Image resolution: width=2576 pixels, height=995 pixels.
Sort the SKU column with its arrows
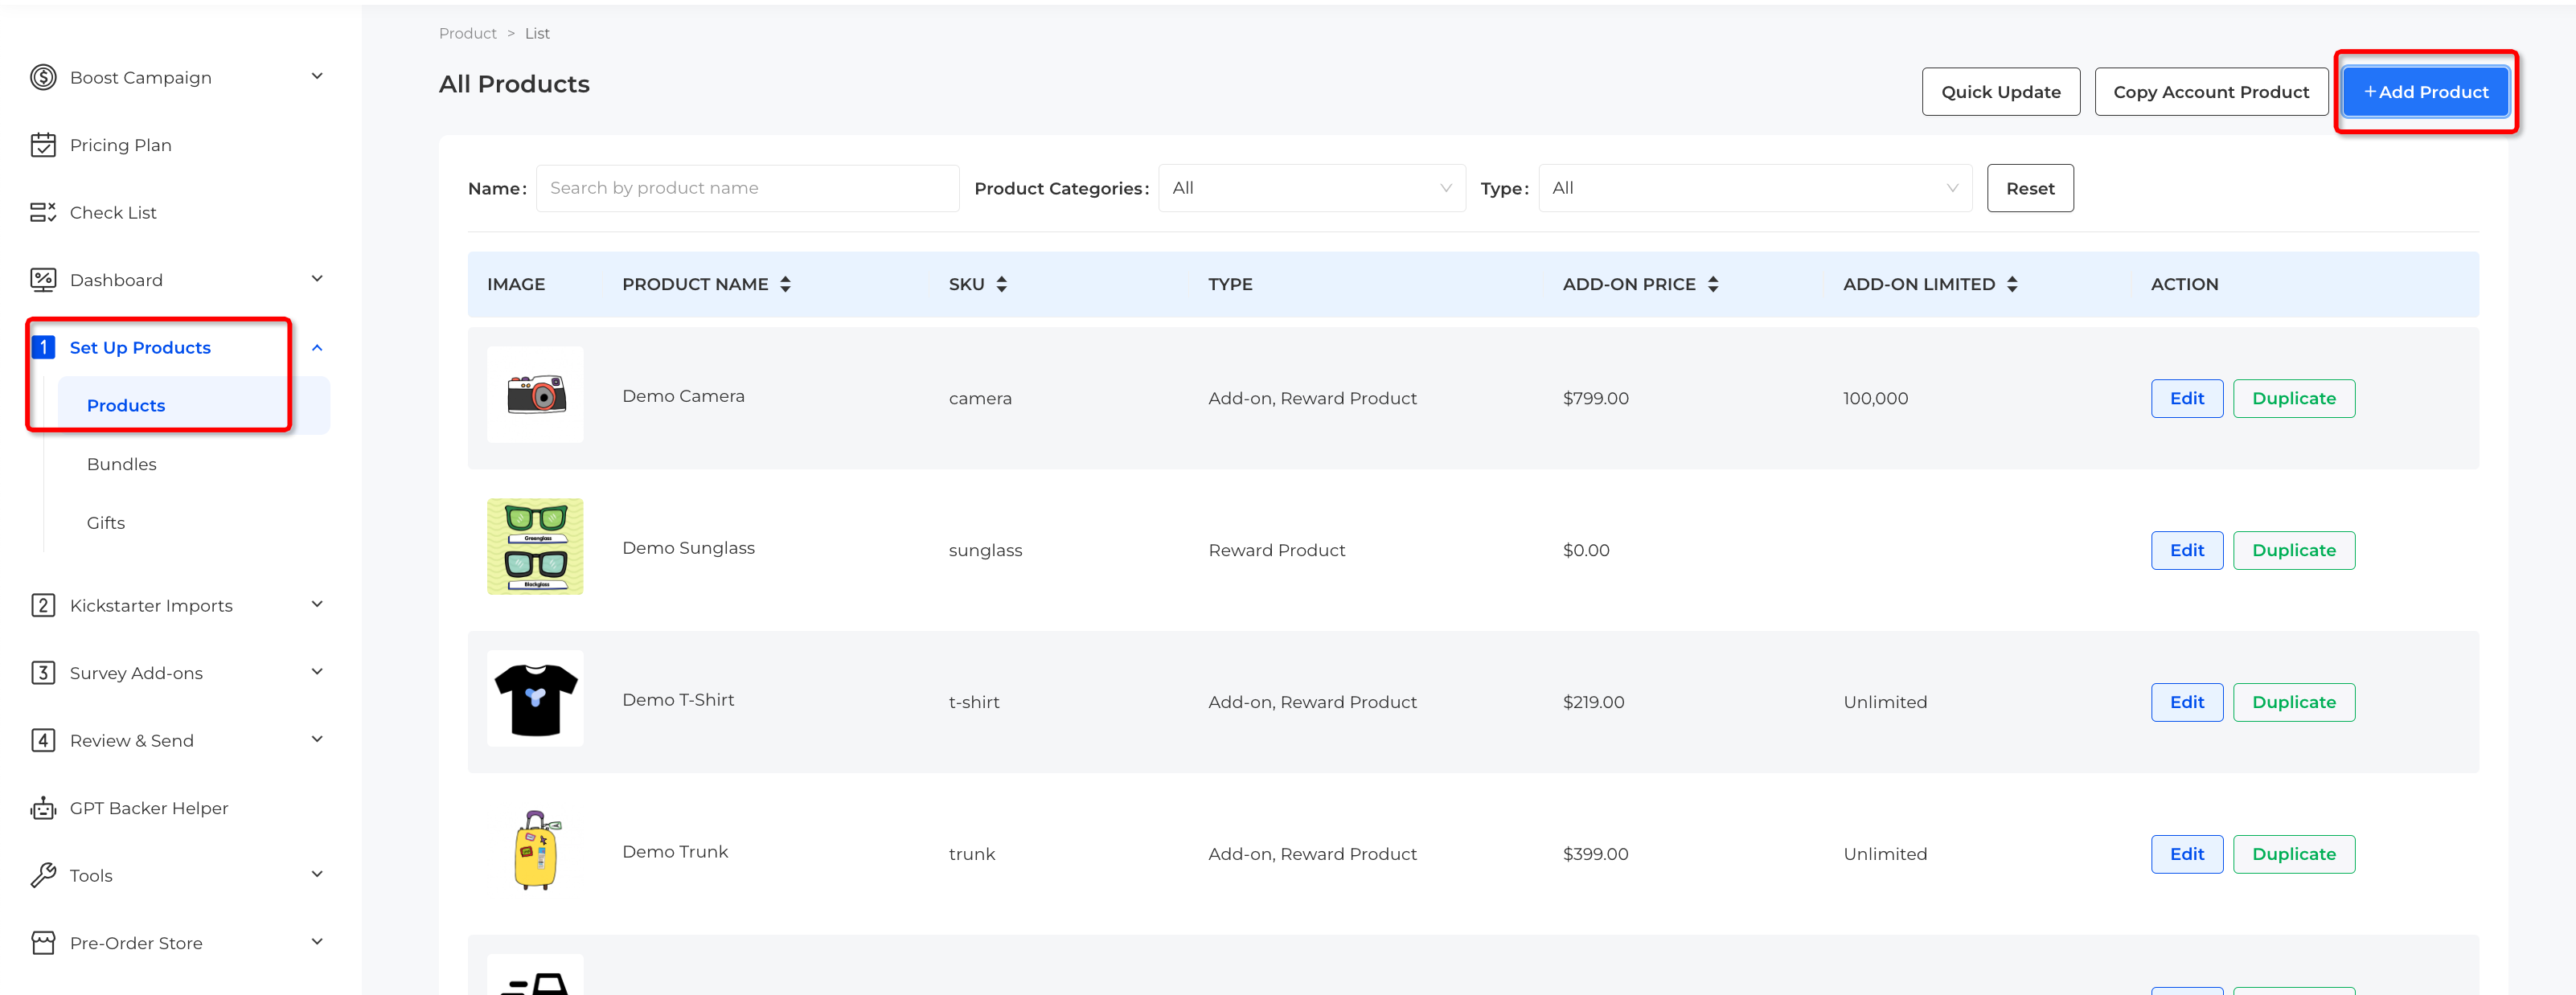1001,284
